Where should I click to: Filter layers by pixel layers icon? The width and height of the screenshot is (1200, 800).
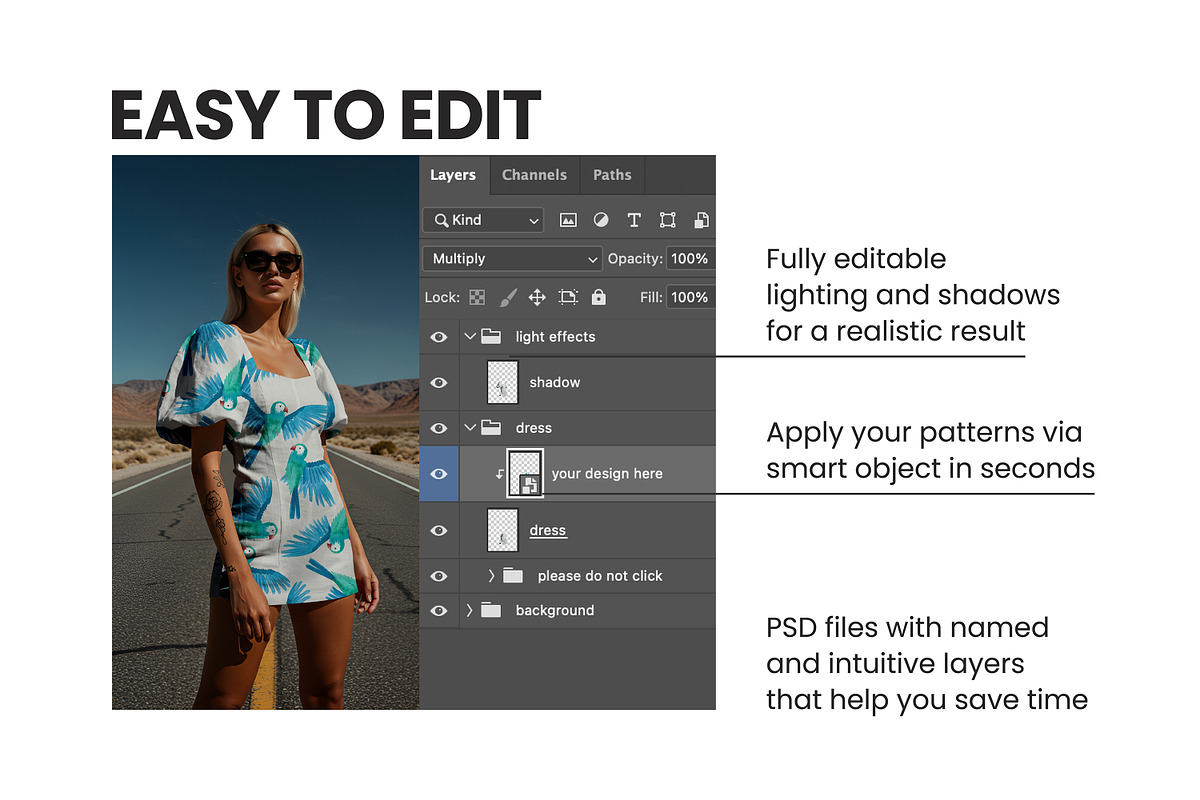(x=568, y=220)
